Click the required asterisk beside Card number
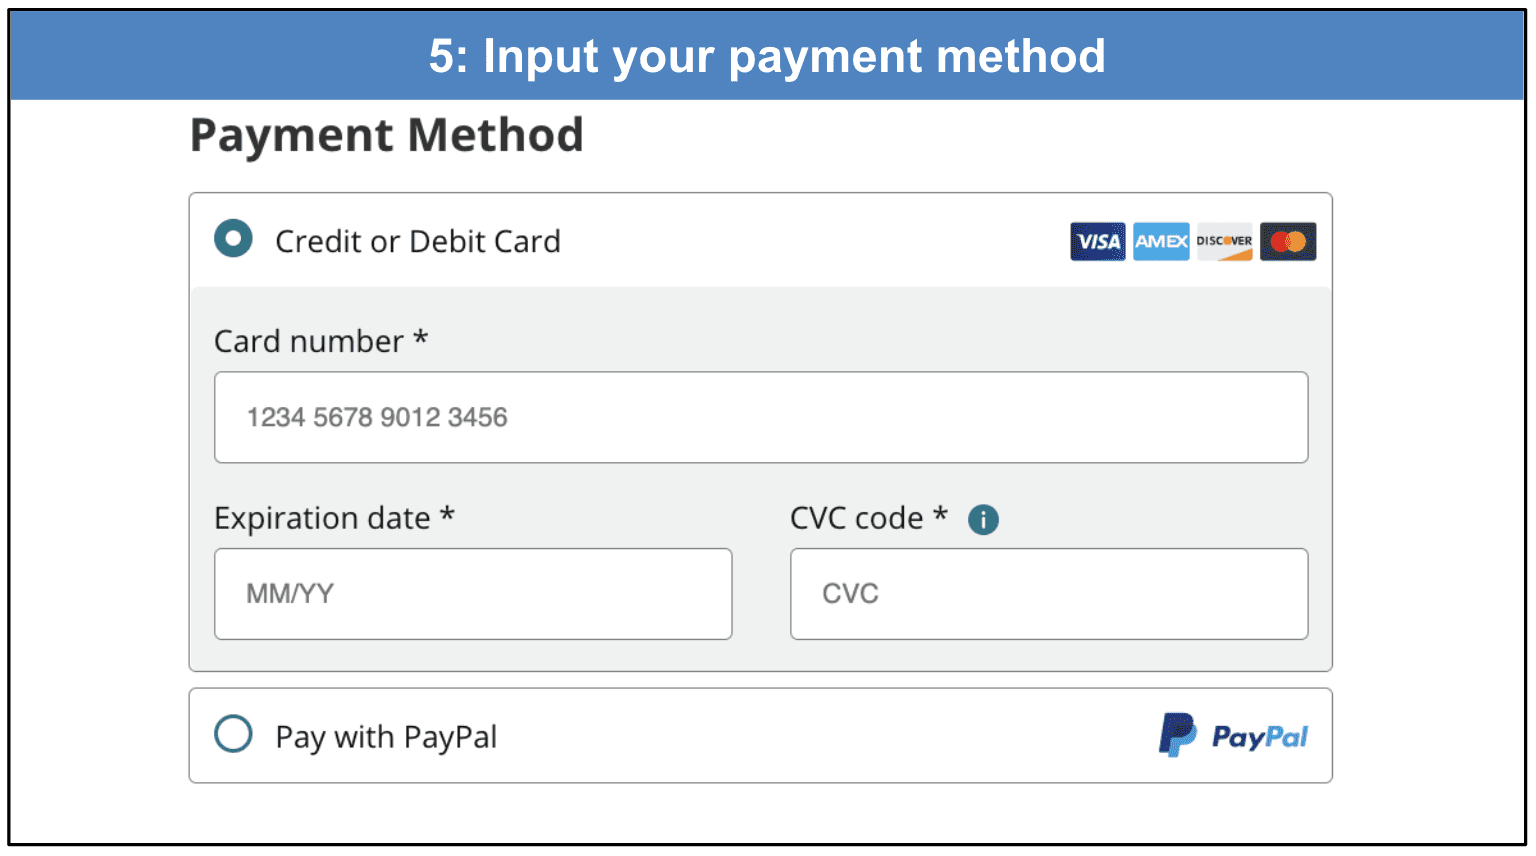The height and width of the screenshot is (856, 1536). tap(421, 338)
